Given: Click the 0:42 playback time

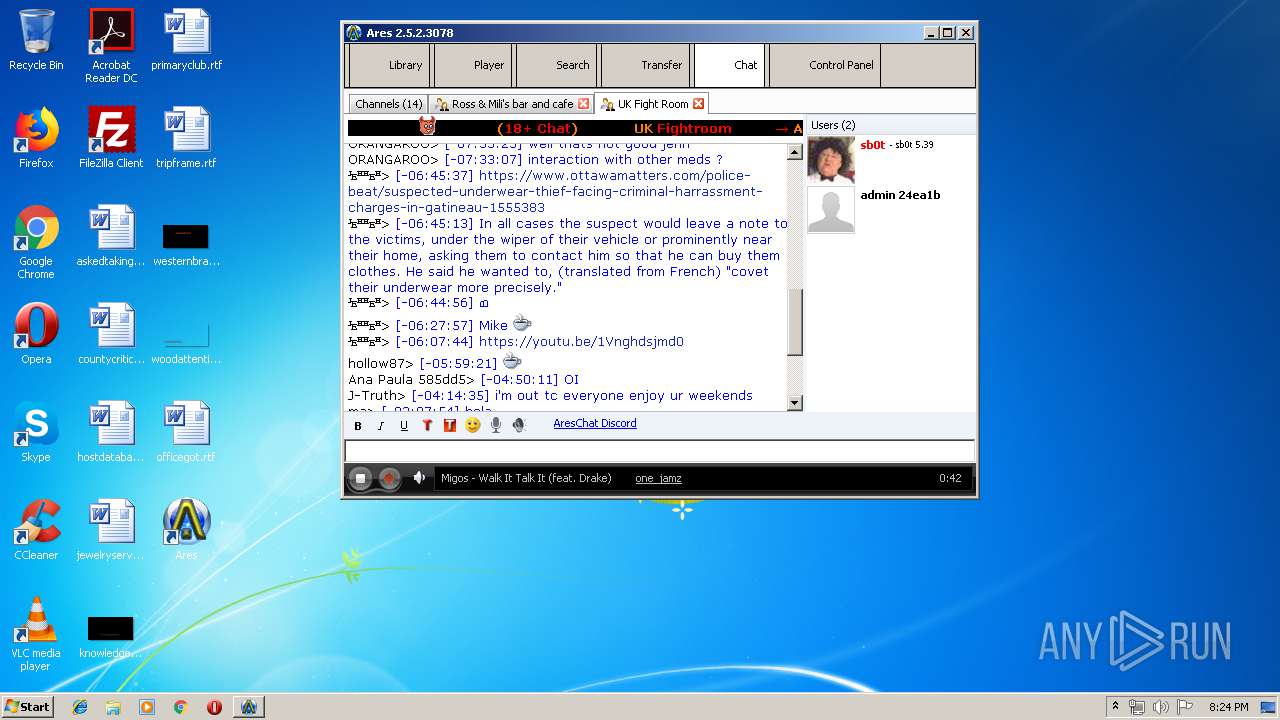Looking at the screenshot, I should 950,478.
